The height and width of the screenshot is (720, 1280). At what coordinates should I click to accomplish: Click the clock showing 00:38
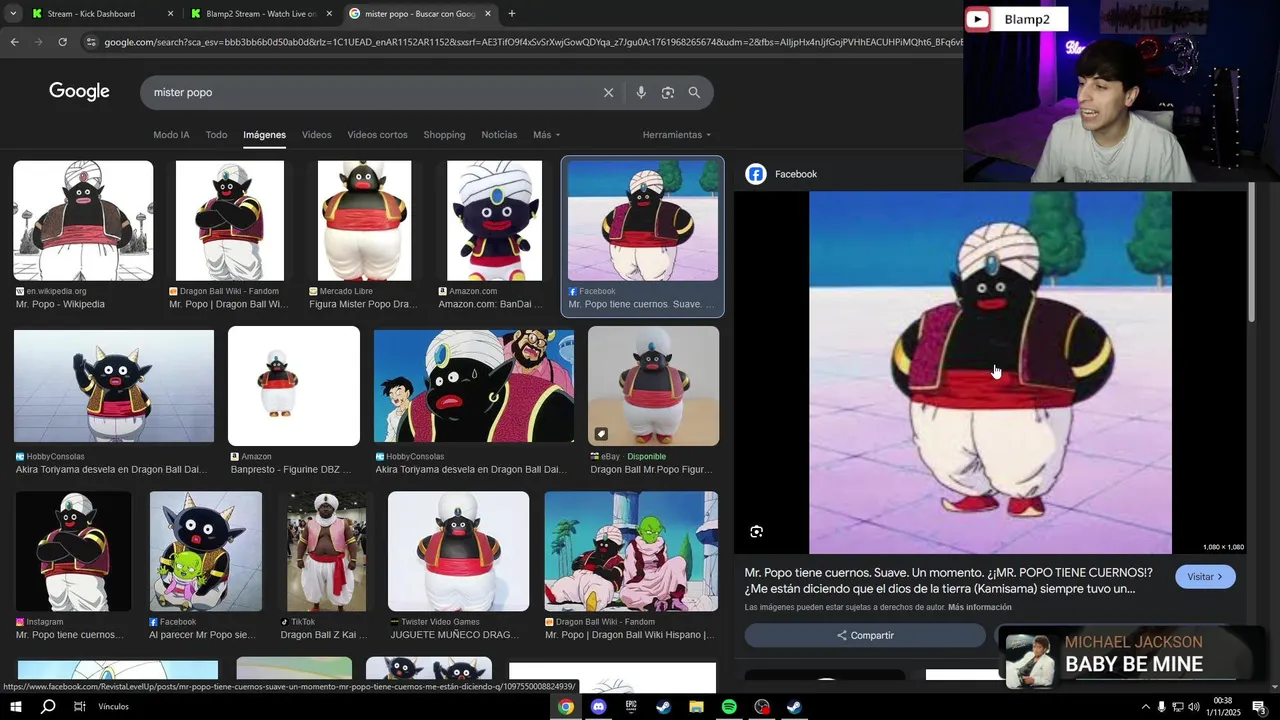pyautogui.click(x=1222, y=701)
